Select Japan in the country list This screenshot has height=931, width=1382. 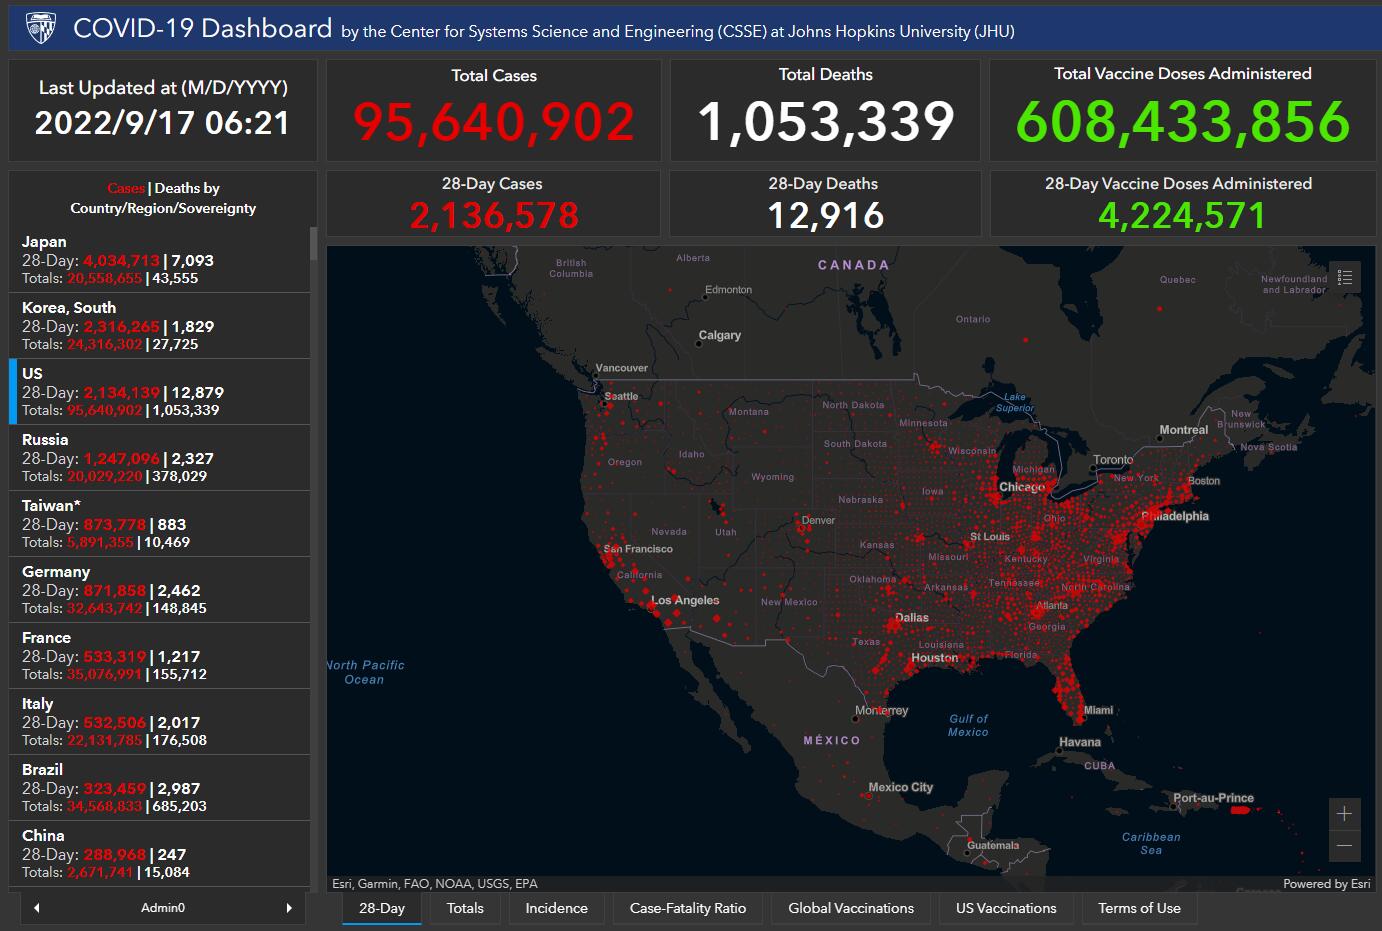coord(159,260)
